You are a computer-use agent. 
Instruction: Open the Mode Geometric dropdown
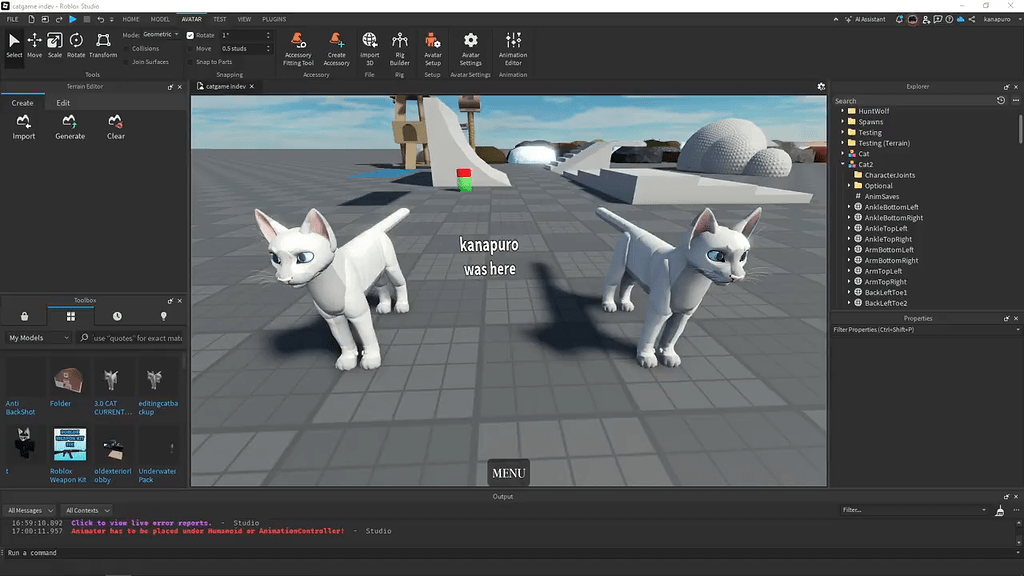click(x=160, y=35)
